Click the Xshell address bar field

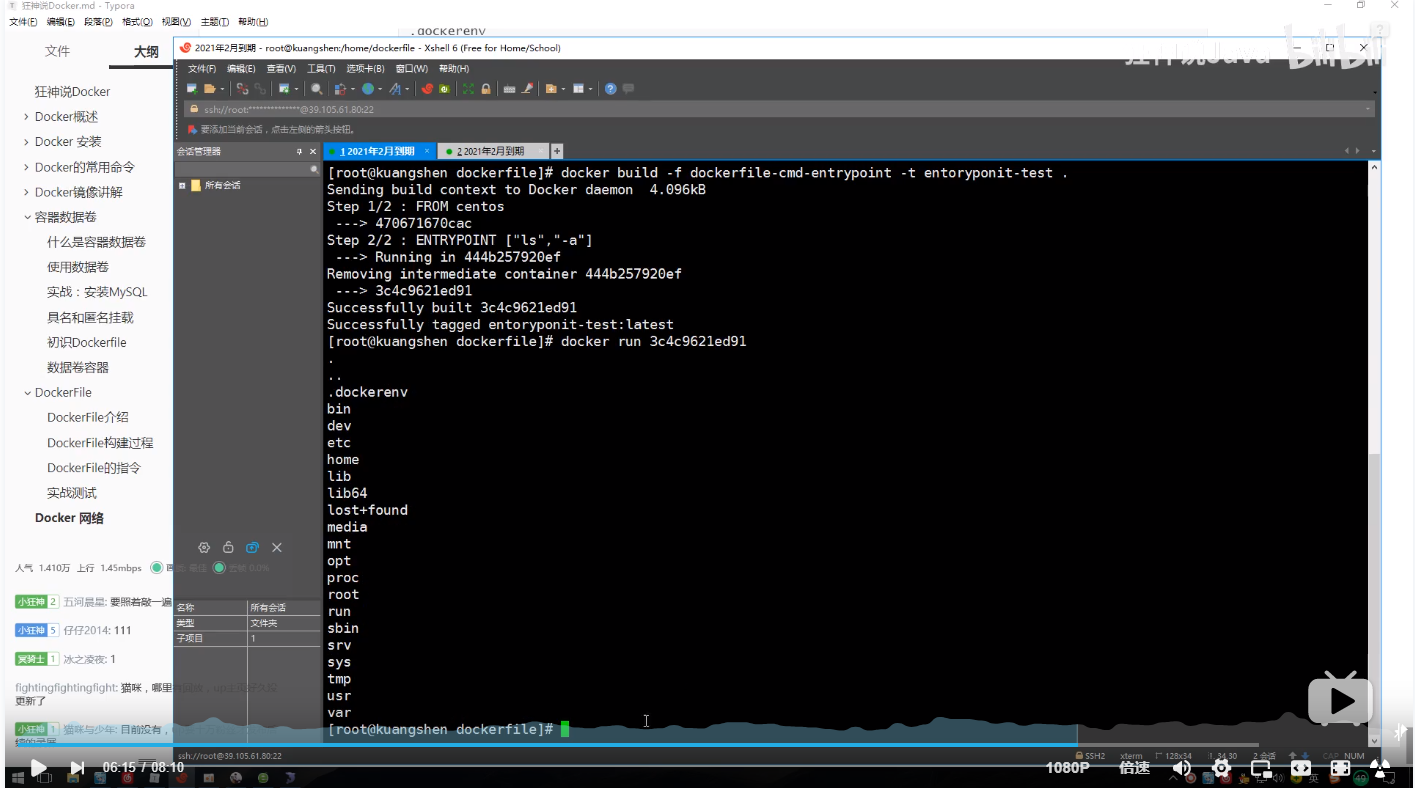point(780,110)
